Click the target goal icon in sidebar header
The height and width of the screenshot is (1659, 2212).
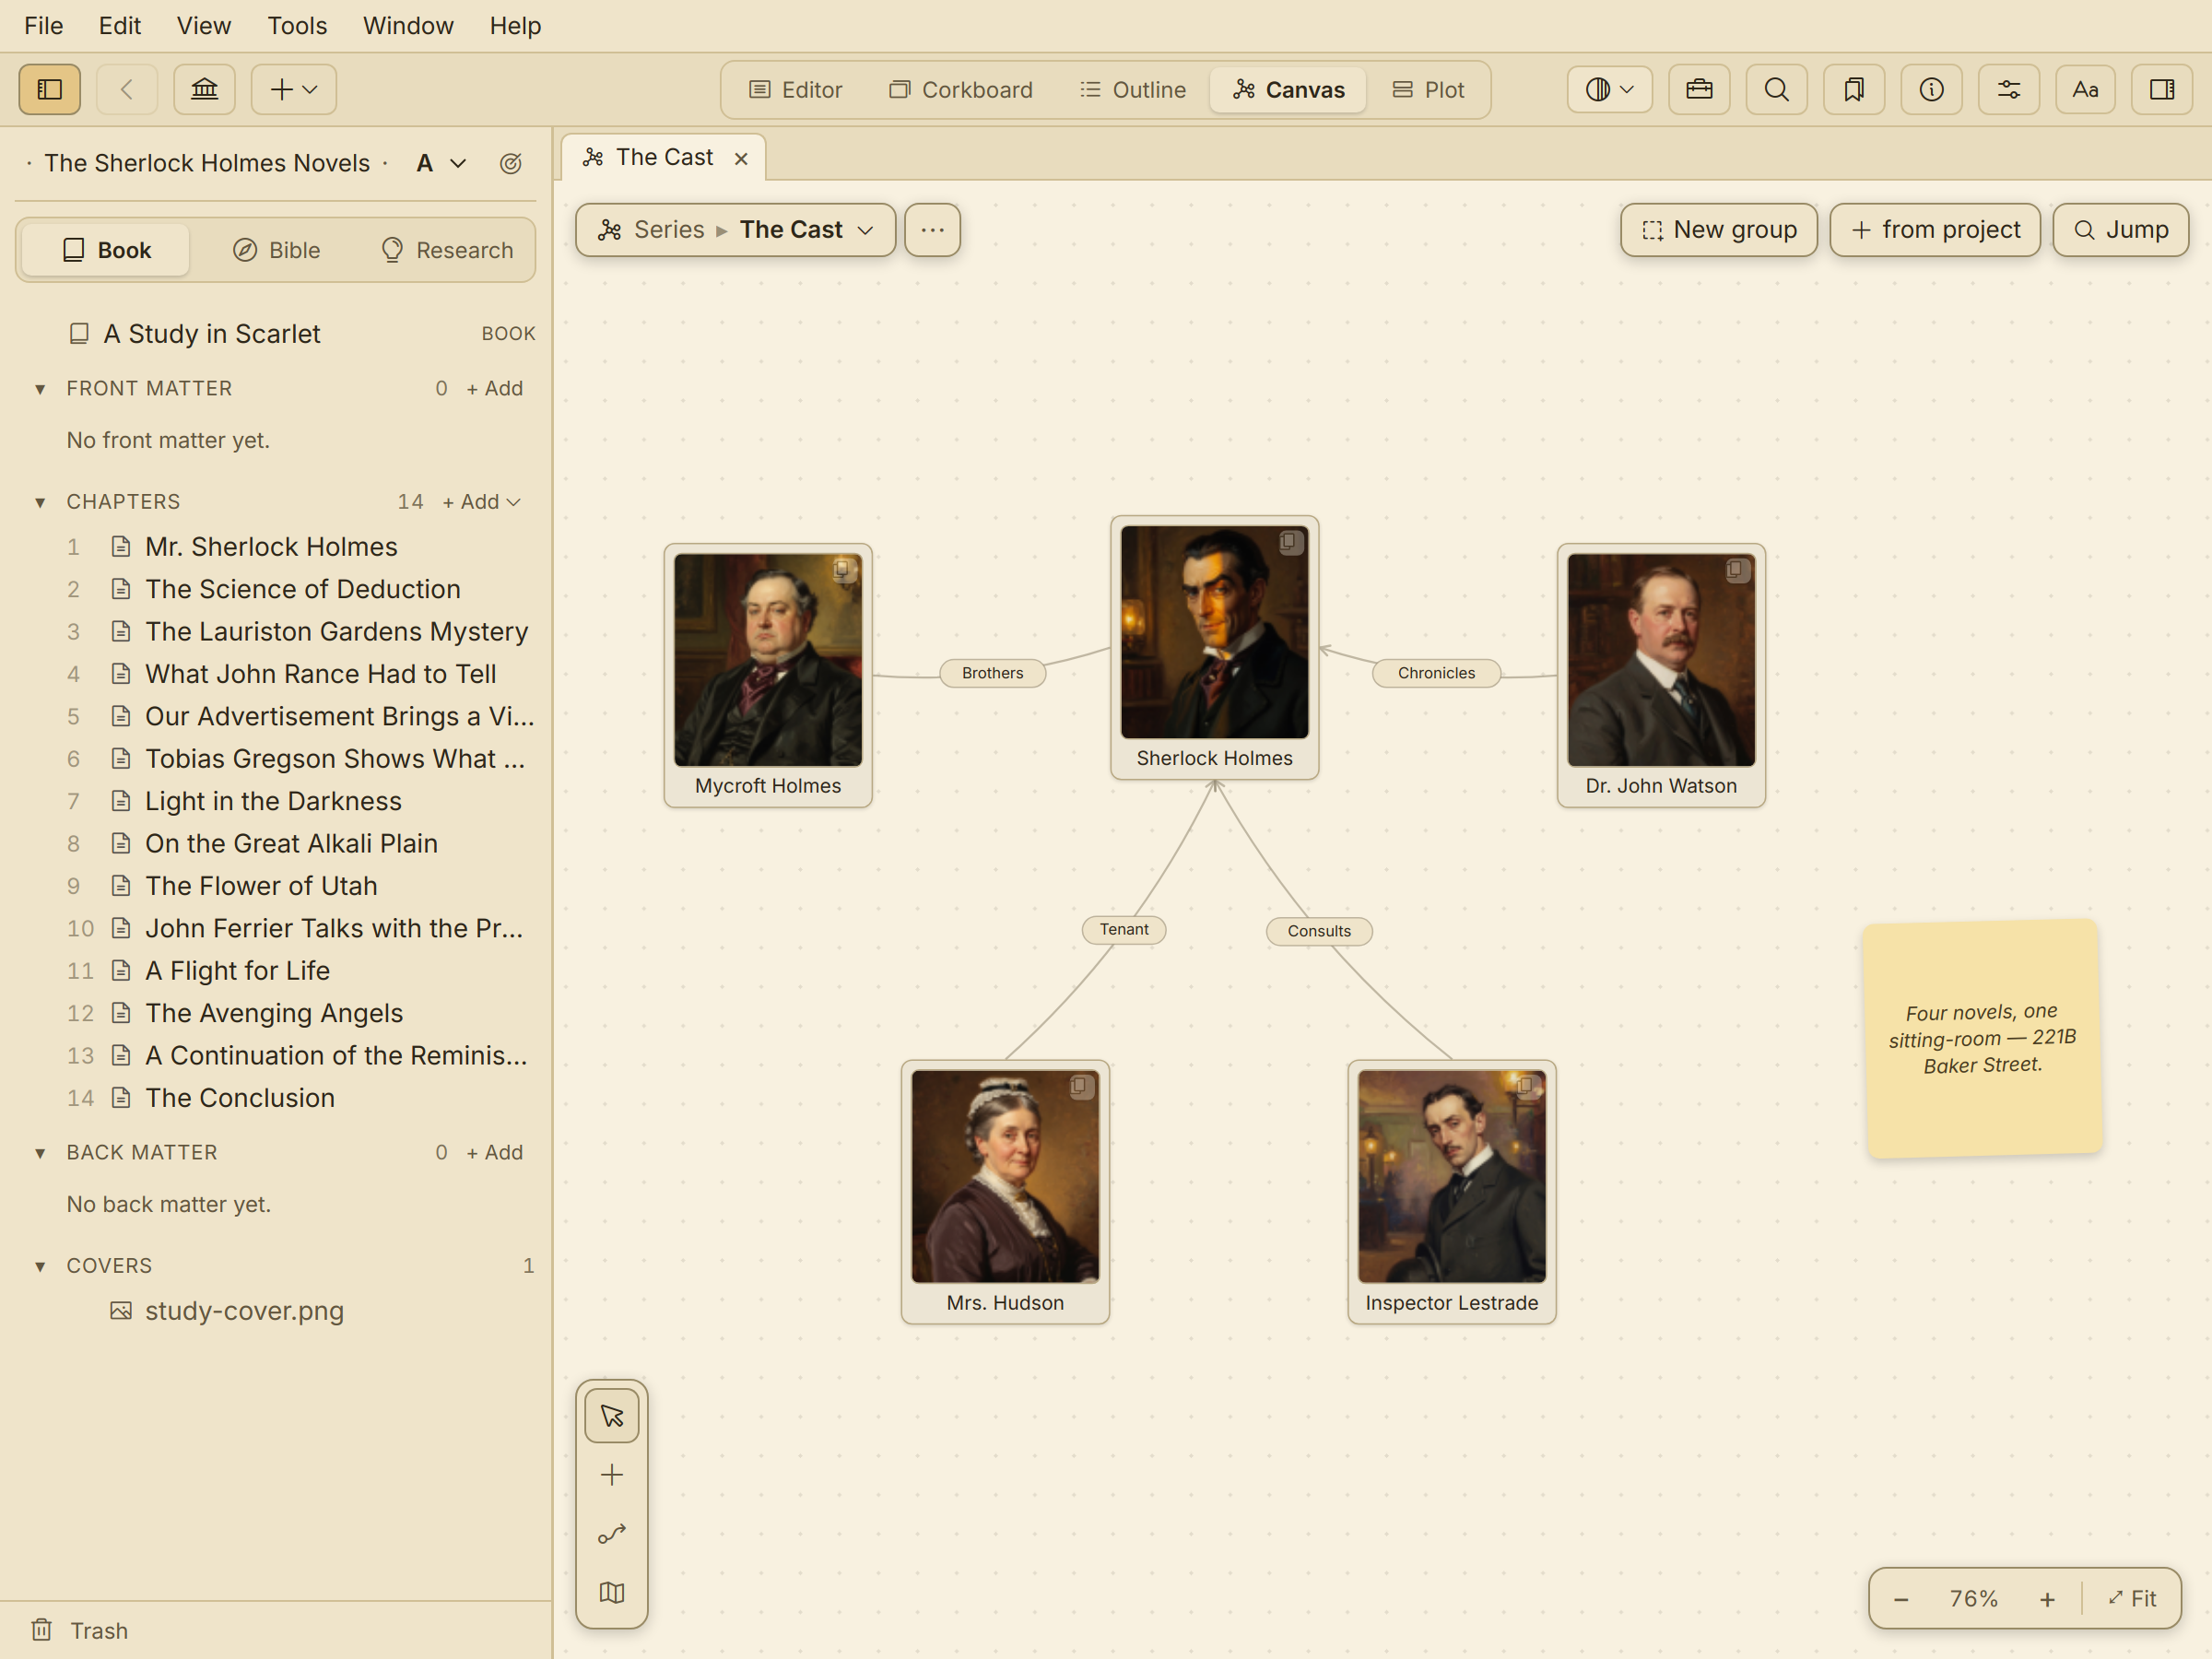click(510, 164)
